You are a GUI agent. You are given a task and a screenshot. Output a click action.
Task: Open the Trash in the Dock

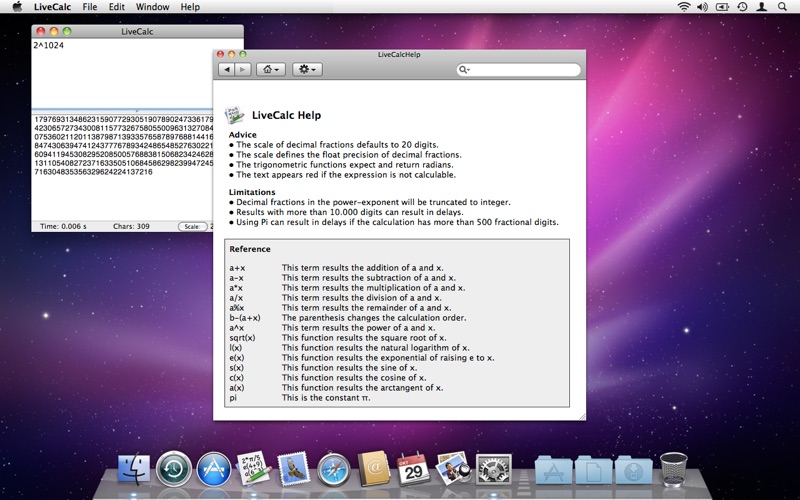(673, 468)
